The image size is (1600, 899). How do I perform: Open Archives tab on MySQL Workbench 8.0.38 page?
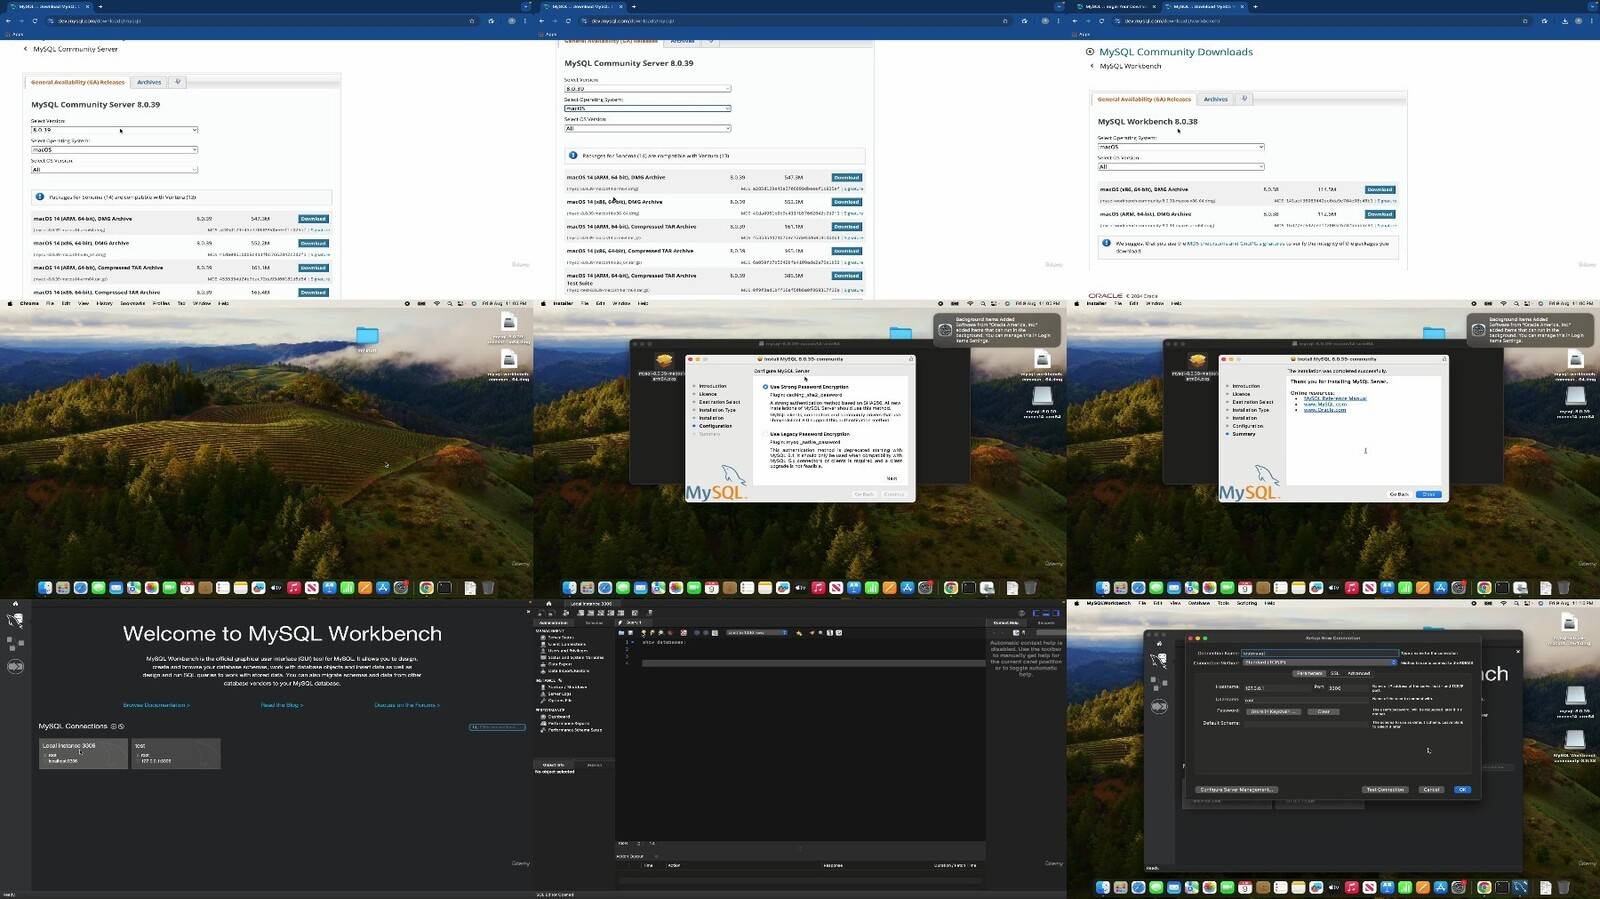pos(1215,99)
